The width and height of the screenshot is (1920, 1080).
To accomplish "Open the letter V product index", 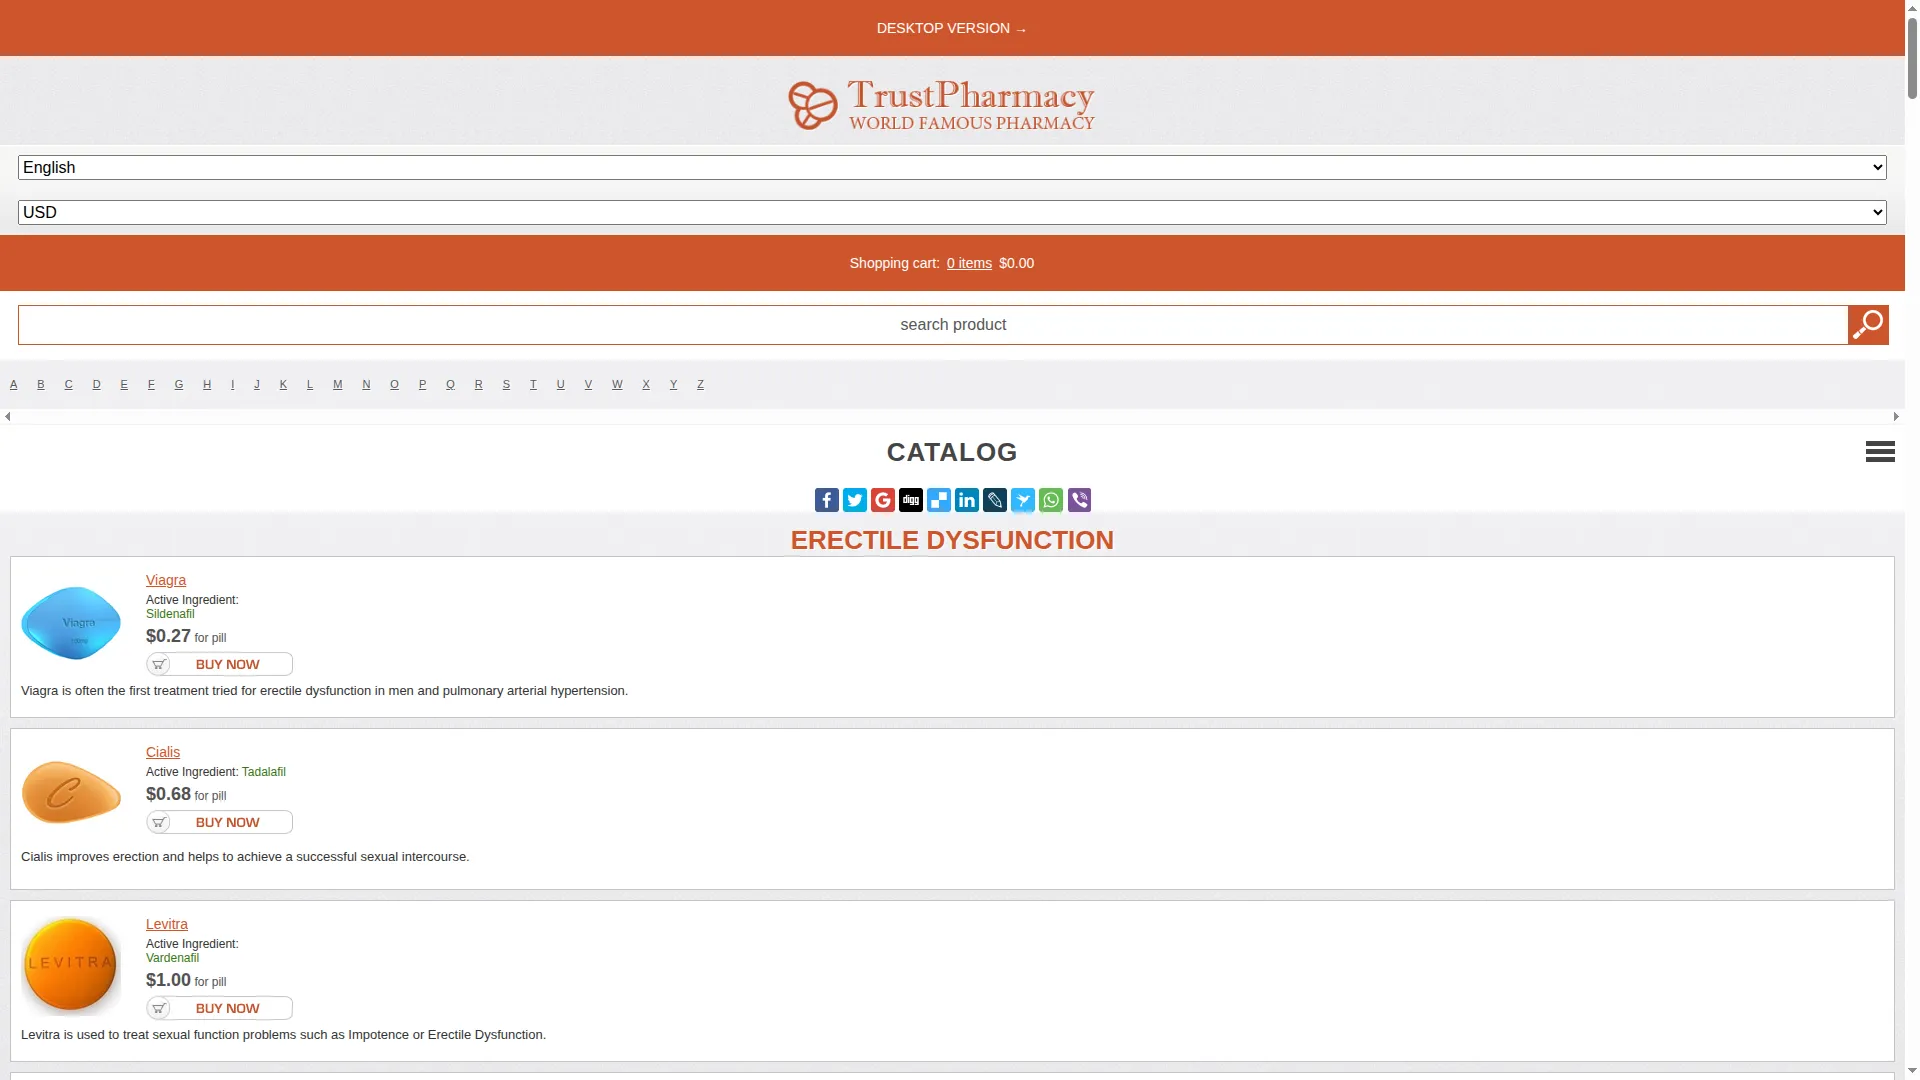I will click(x=589, y=384).
